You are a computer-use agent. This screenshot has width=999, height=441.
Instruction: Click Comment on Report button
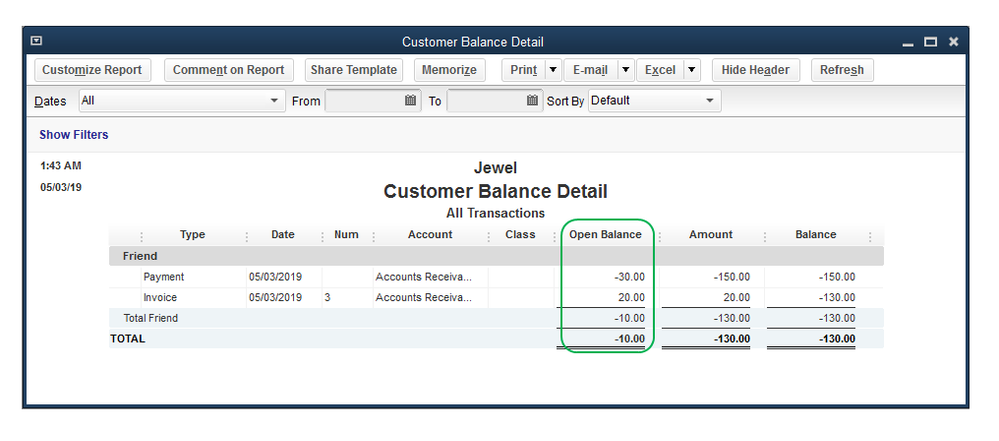[x=229, y=70]
